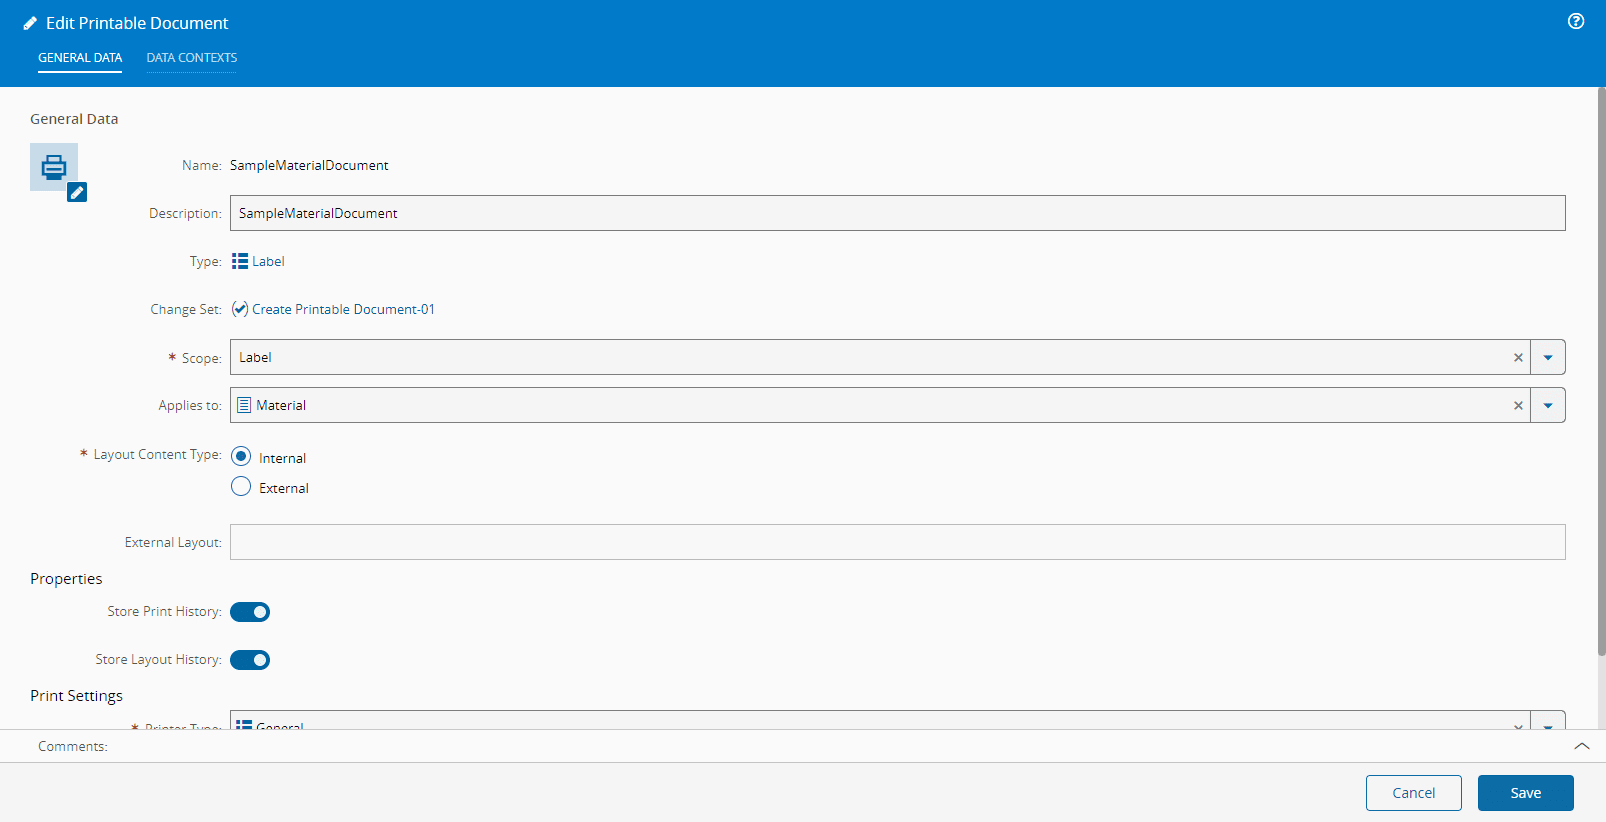This screenshot has width=1606, height=822.
Task: Click the Save button
Action: [x=1525, y=793]
